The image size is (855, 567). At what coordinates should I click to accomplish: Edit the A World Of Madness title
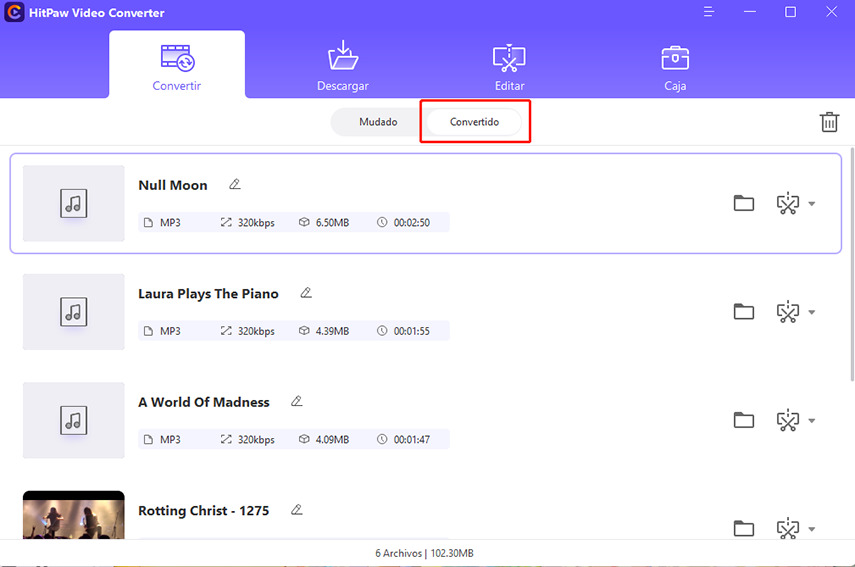tap(297, 401)
